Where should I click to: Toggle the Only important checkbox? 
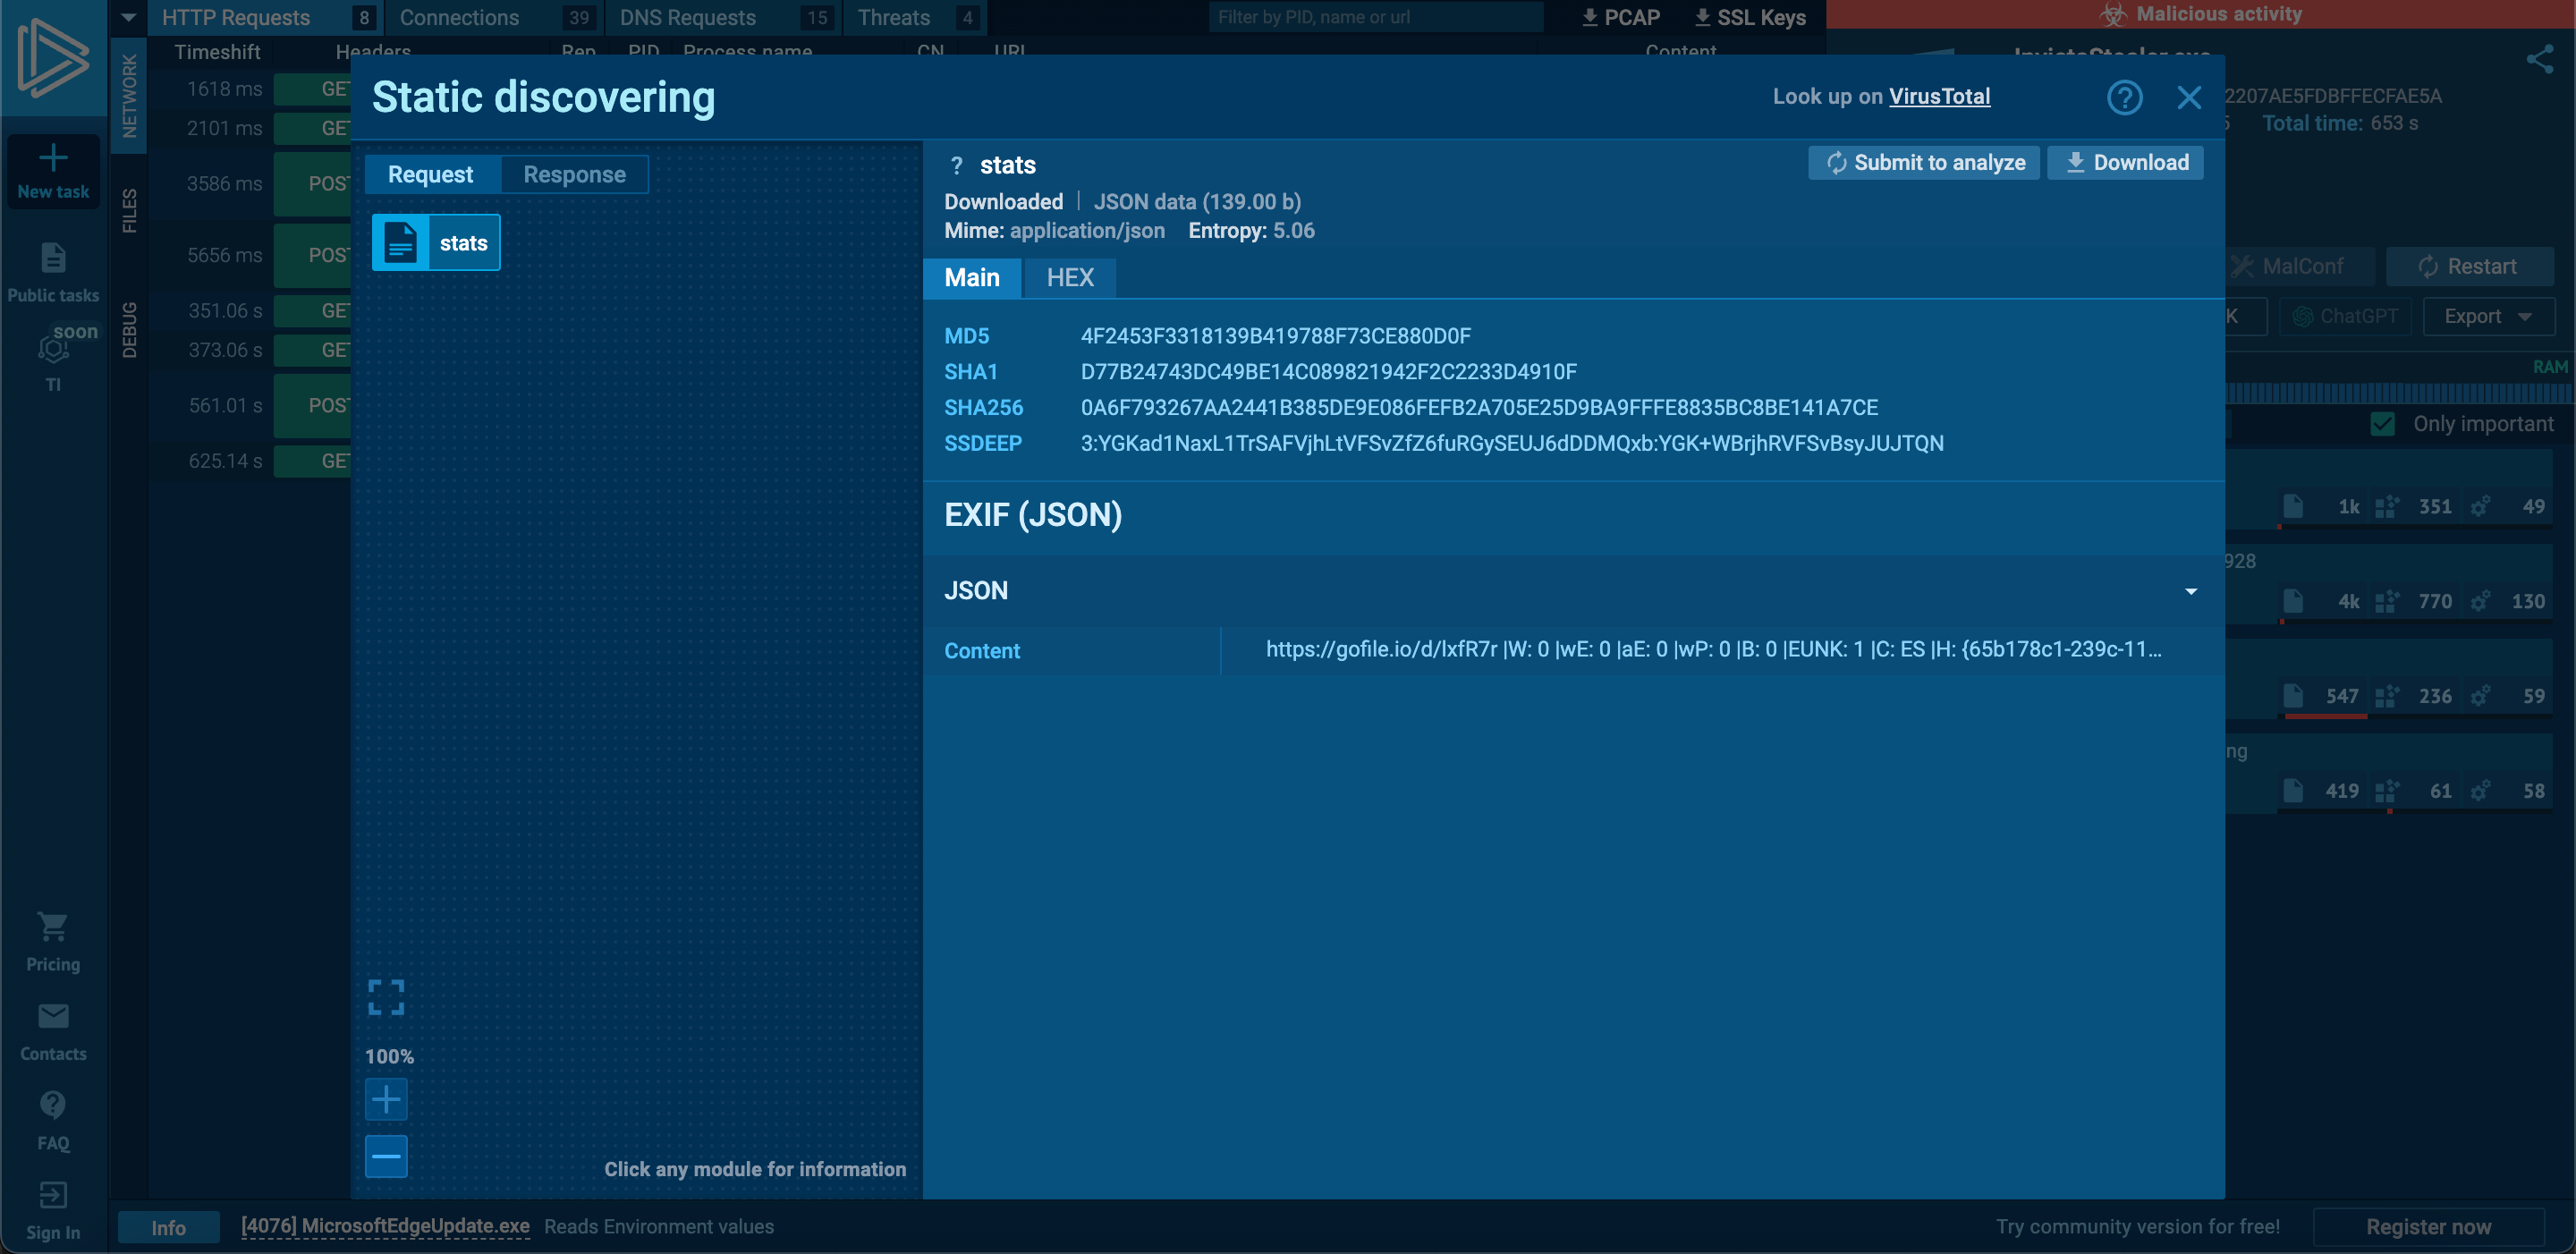point(2383,424)
